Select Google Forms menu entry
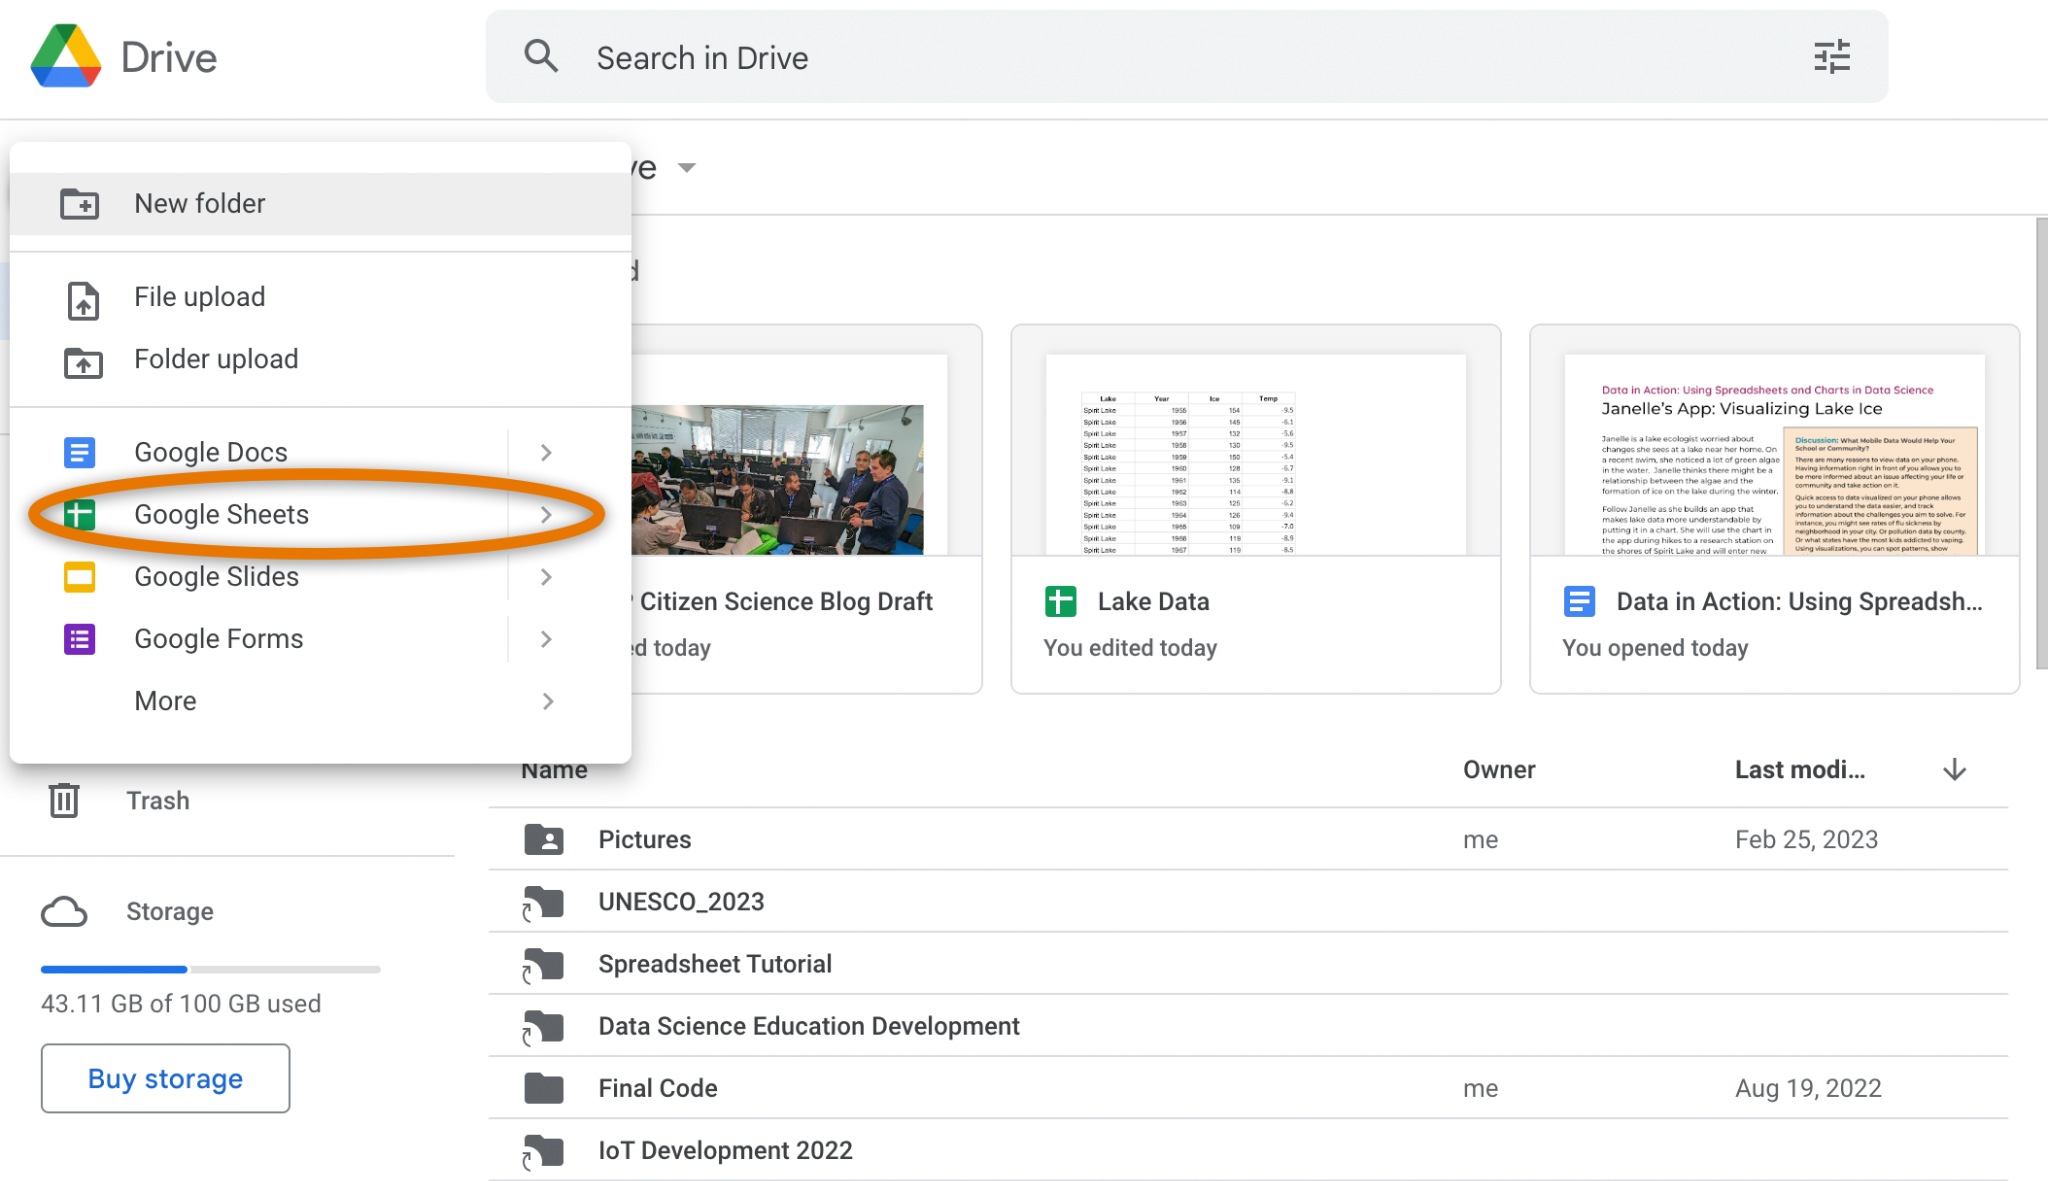2048x1181 pixels. point(320,639)
